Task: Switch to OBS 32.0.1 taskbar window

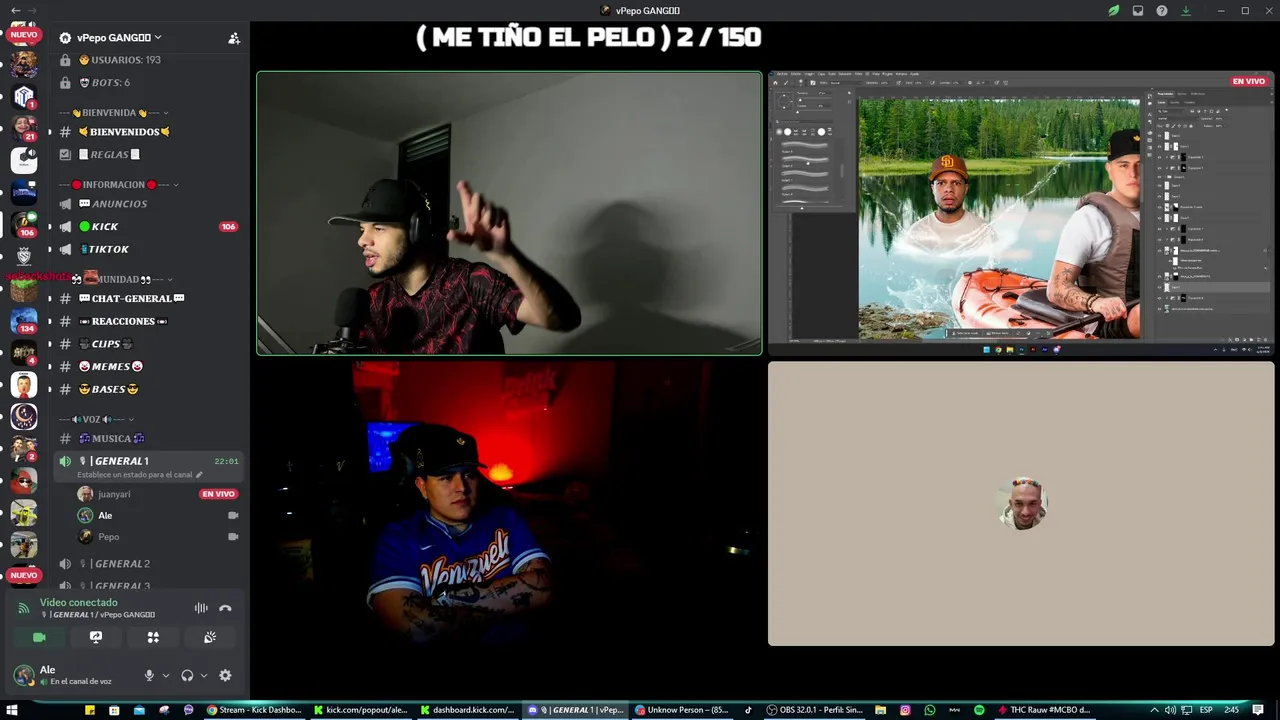Action: 815,710
